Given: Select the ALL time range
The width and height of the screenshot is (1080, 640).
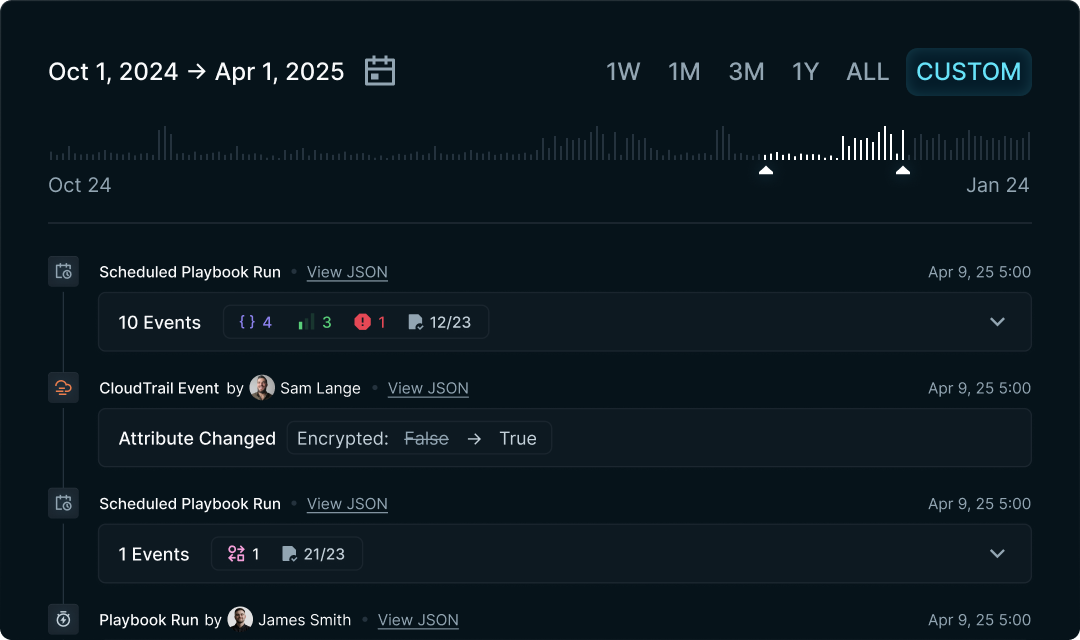Looking at the screenshot, I should 867,71.
